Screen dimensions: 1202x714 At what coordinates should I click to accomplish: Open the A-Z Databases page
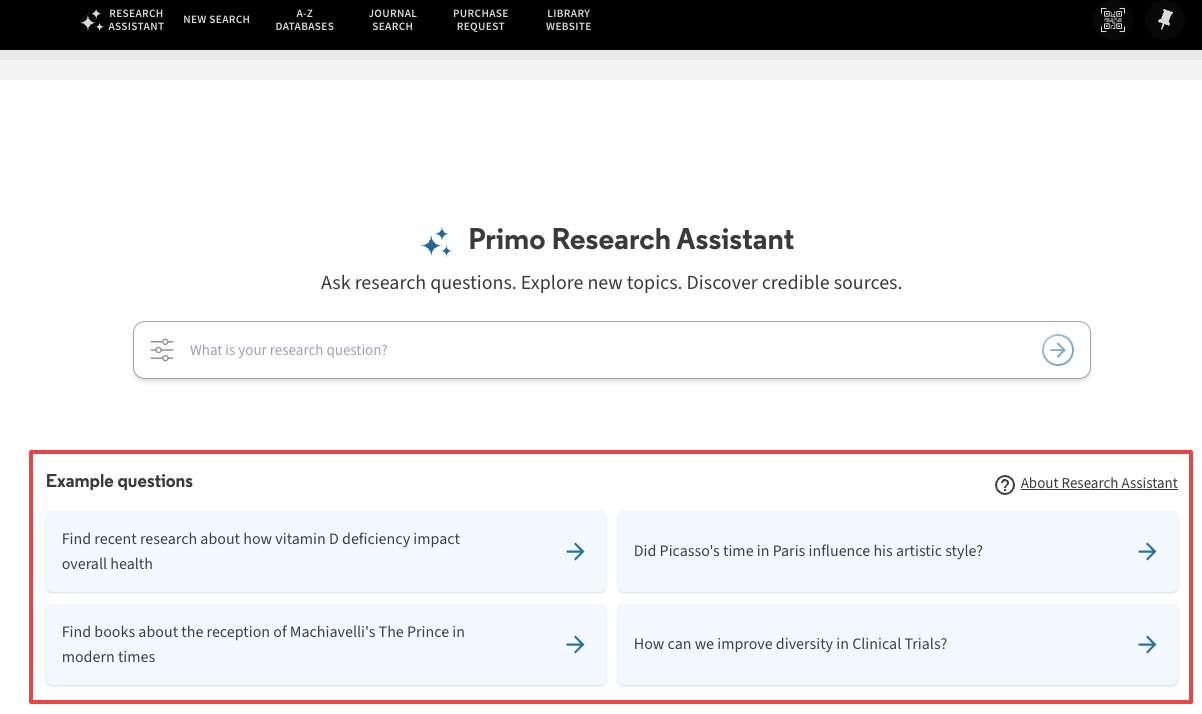point(305,20)
